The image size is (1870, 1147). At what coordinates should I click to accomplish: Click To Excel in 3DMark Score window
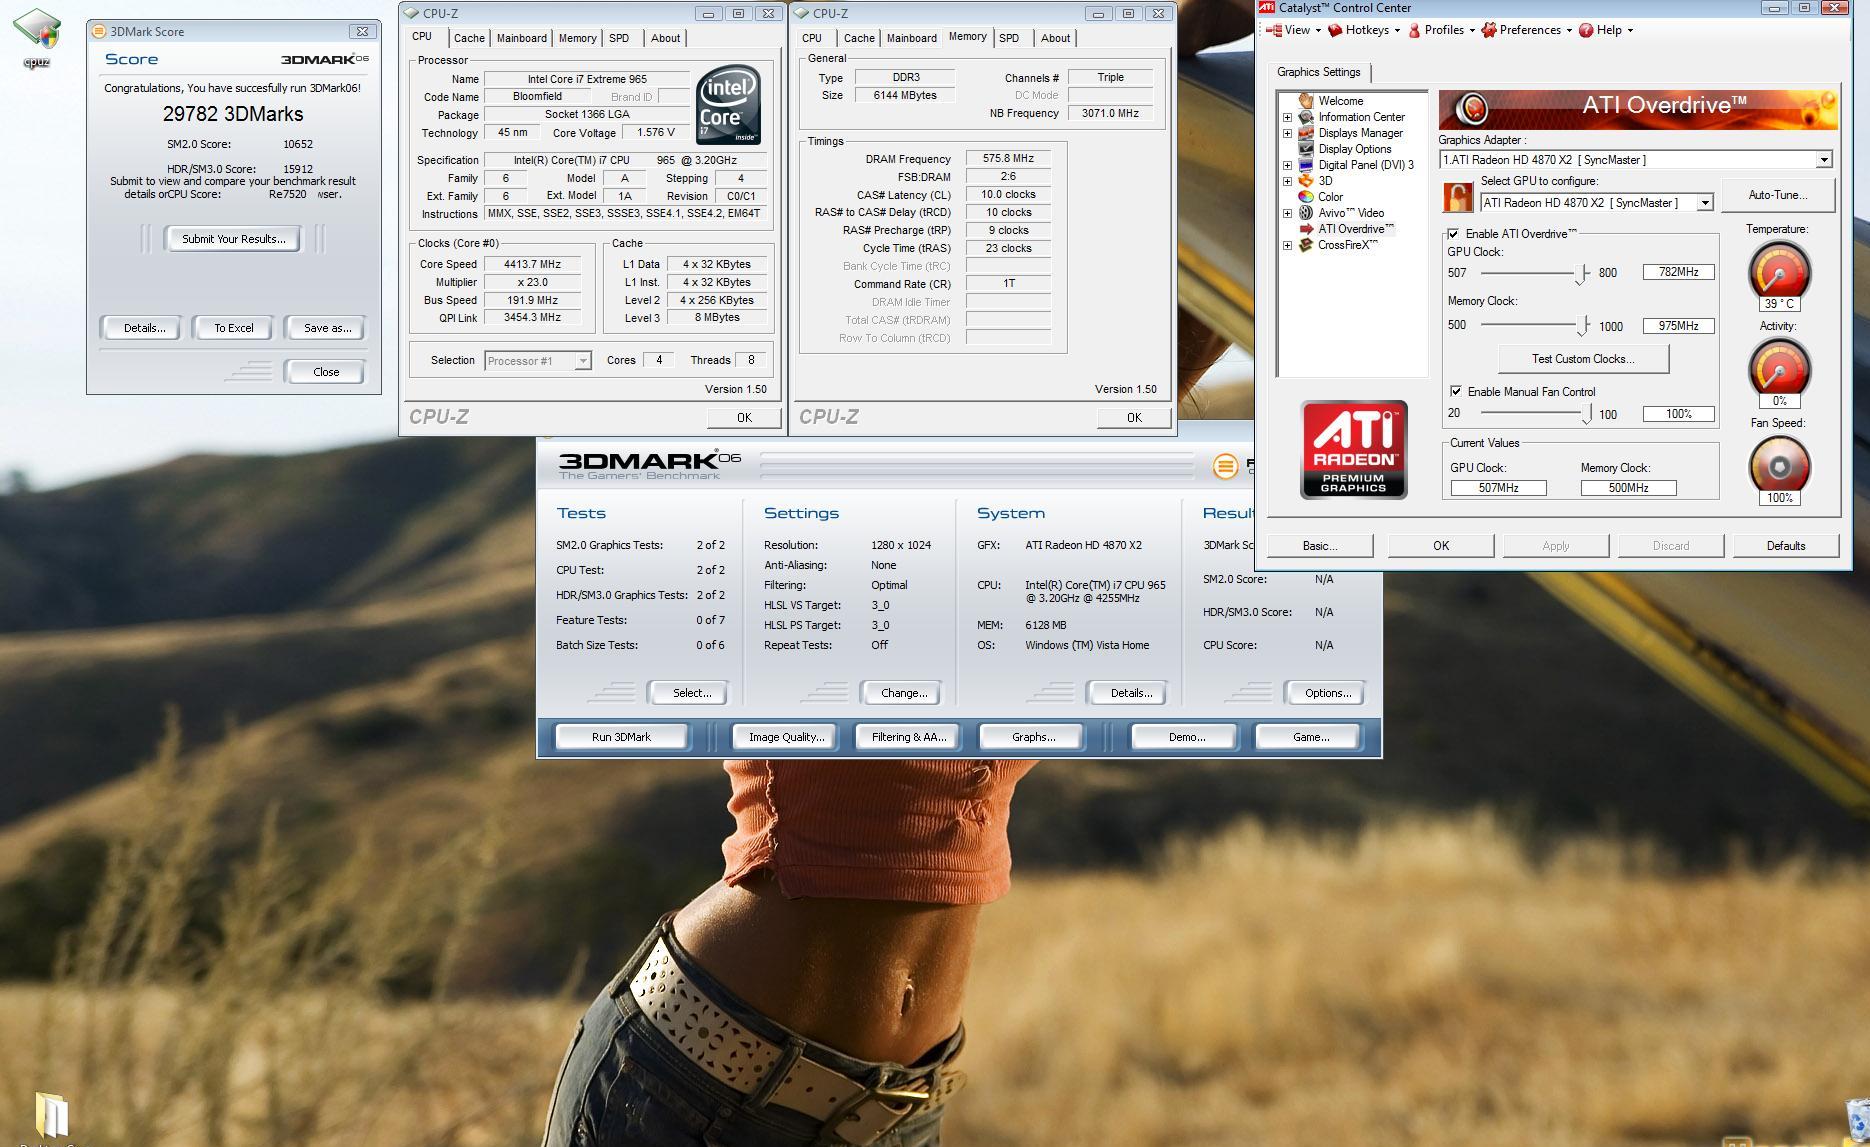(x=234, y=328)
